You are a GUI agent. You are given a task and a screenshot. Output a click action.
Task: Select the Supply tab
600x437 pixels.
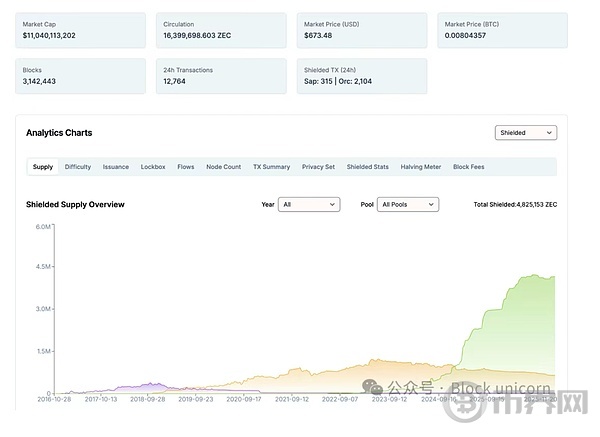point(43,167)
